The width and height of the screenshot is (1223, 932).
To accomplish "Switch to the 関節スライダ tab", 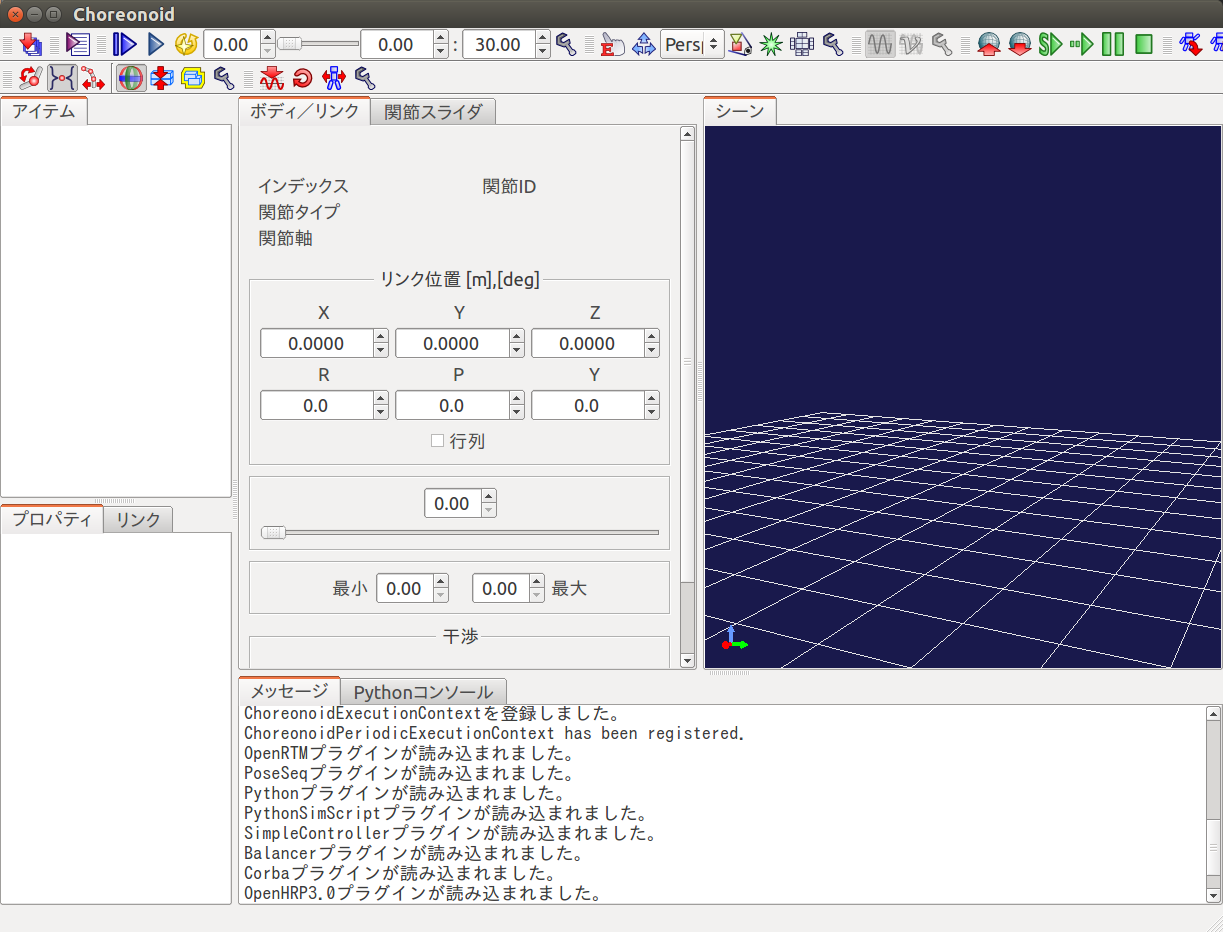I will point(433,112).
